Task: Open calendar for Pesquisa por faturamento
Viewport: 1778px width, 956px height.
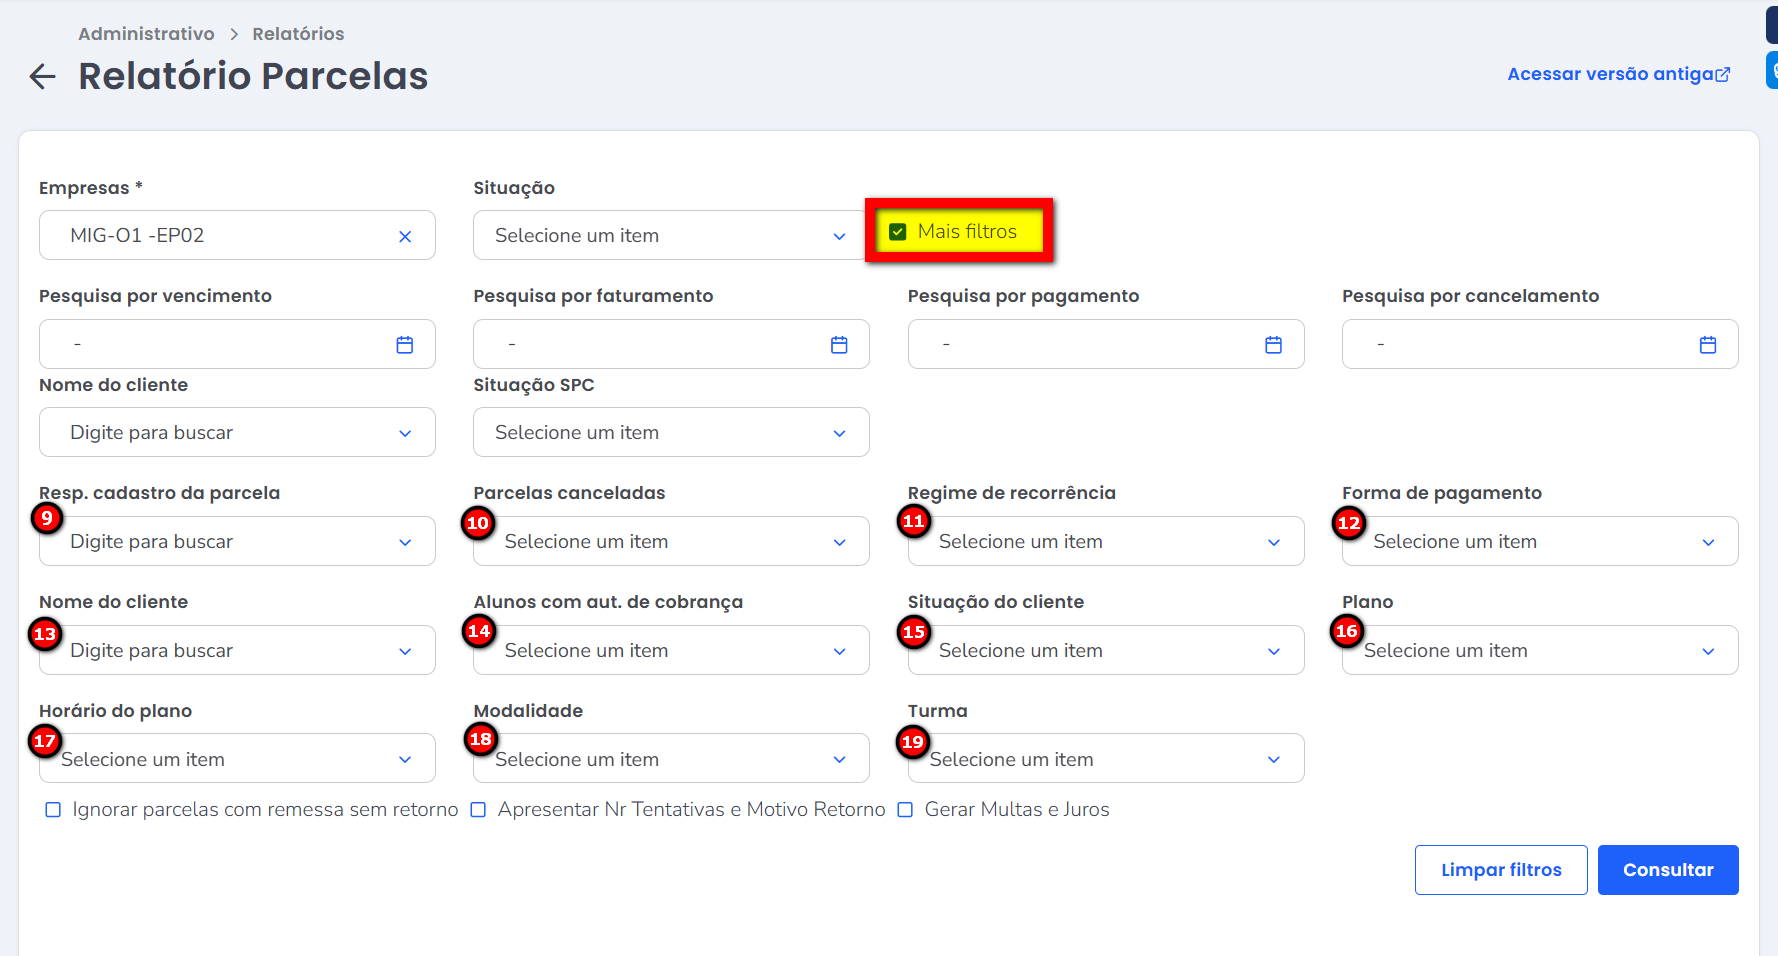Action: (839, 345)
